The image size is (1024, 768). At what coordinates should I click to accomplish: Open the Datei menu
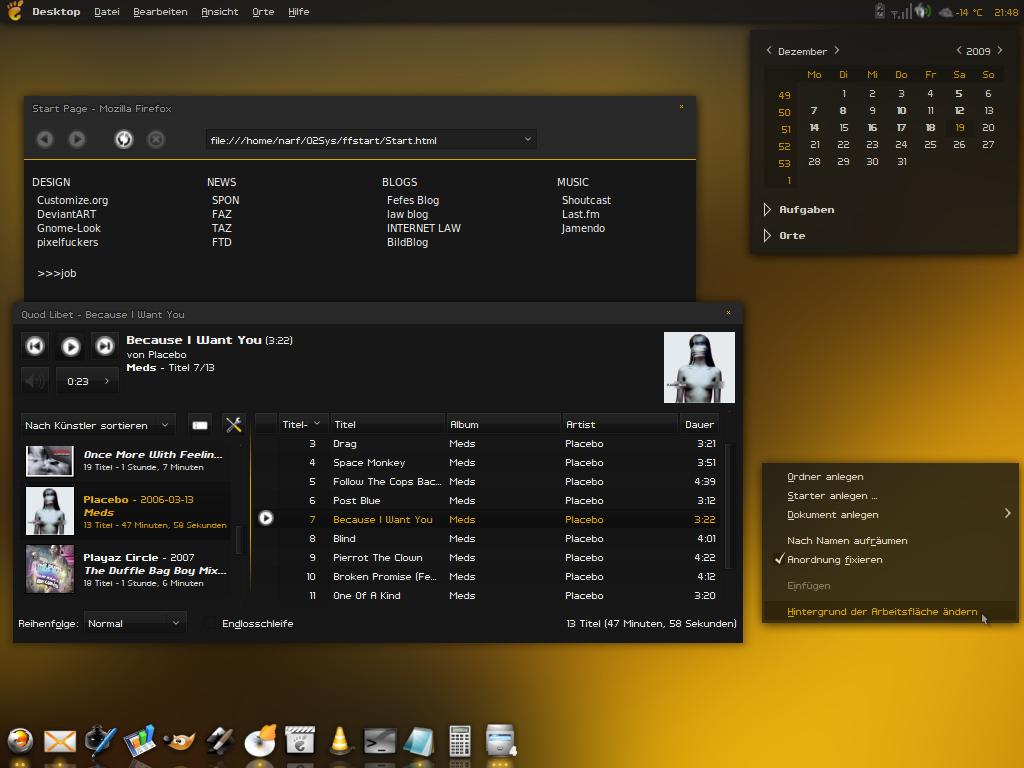pos(106,12)
